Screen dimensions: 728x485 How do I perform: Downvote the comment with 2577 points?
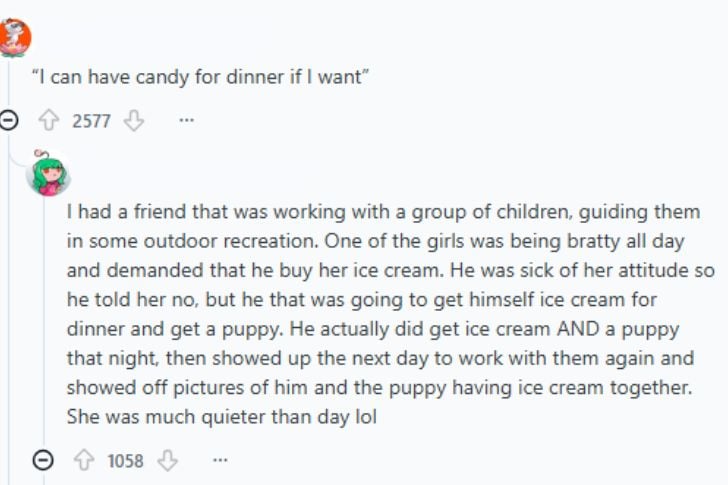(134, 121)
